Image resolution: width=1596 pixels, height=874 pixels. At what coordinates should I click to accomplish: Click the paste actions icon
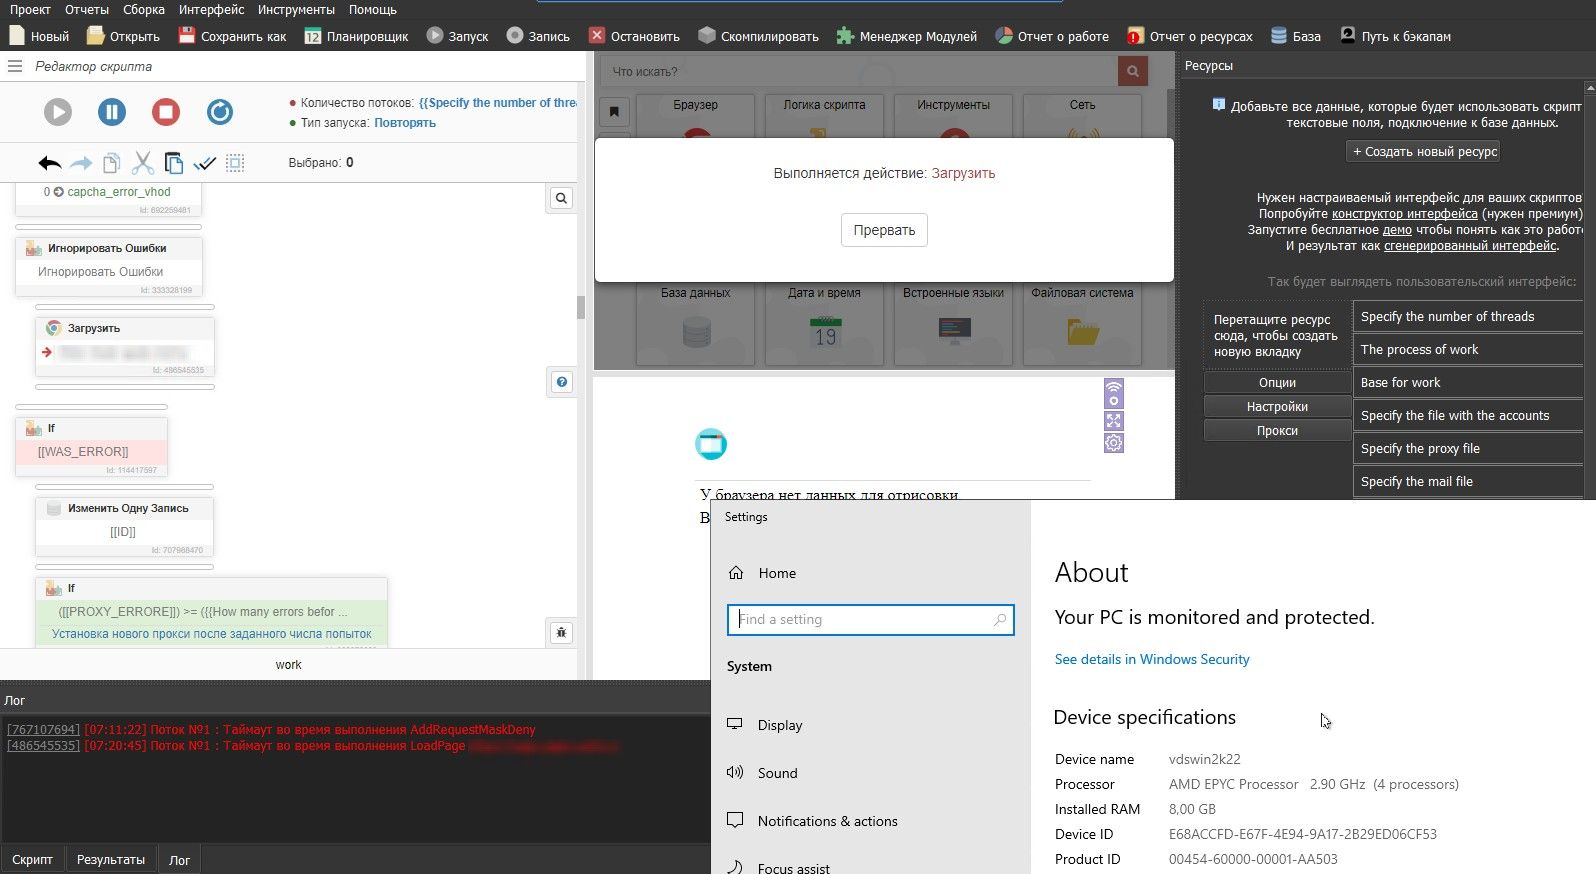(x=174, y=163)
